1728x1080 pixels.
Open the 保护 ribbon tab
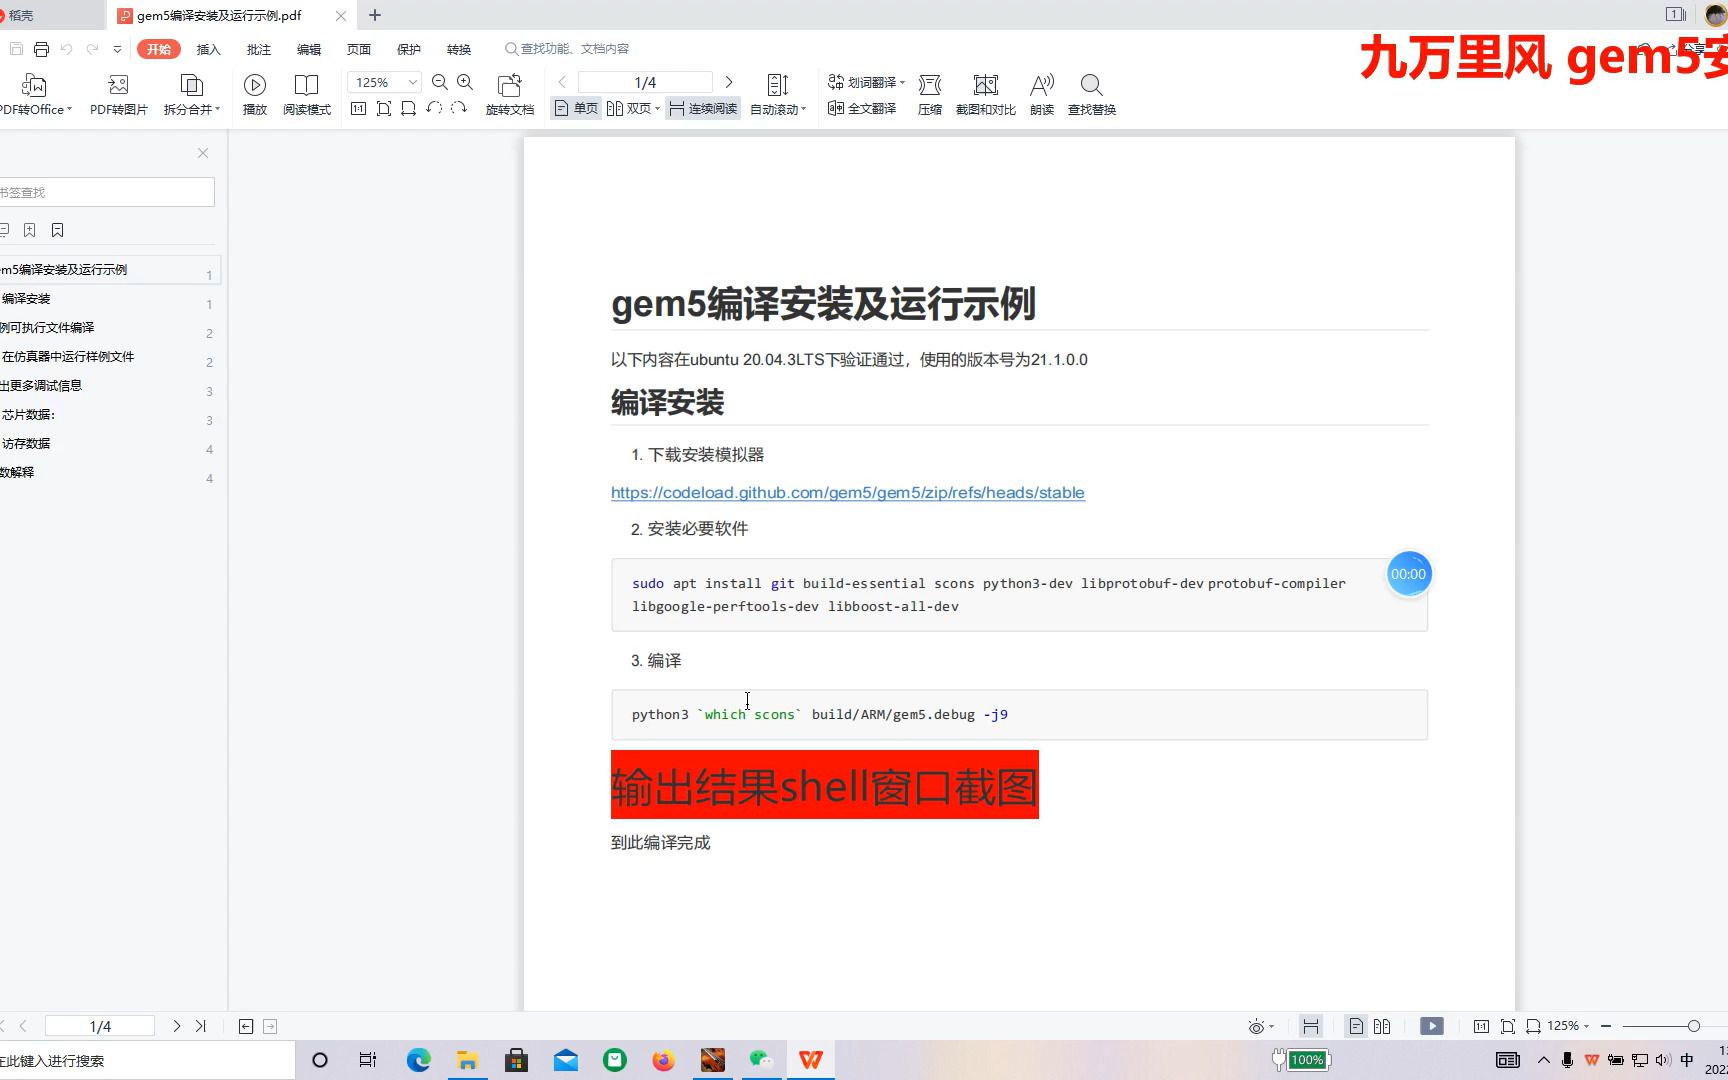click(x=409, y=49)
